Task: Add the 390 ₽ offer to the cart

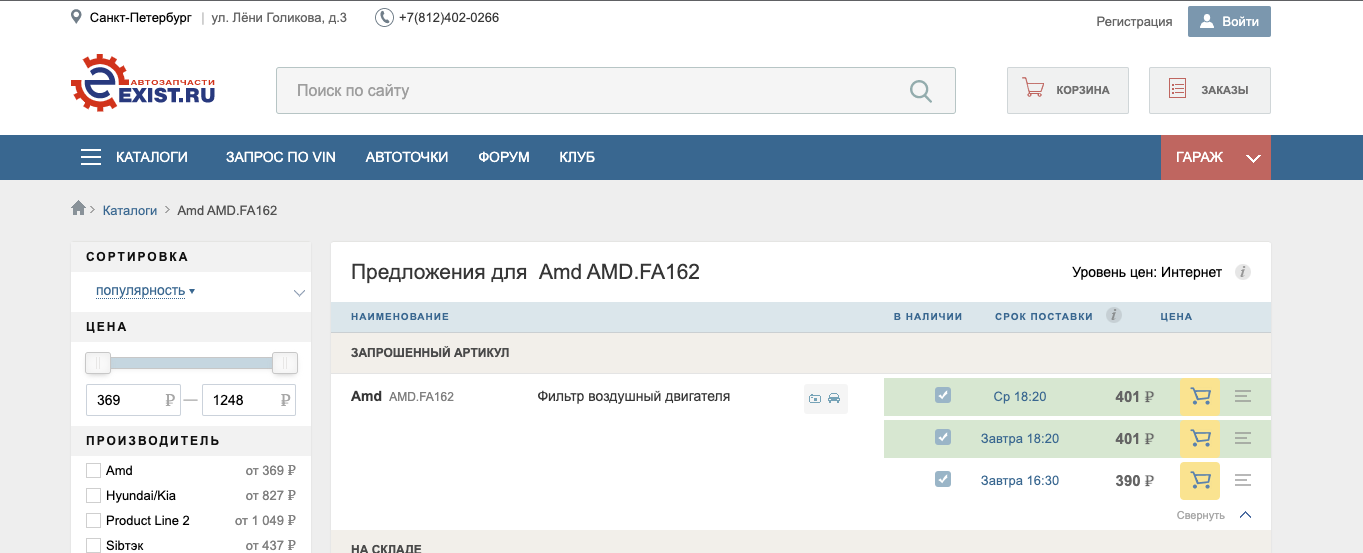Action: tap(1200, 480)
